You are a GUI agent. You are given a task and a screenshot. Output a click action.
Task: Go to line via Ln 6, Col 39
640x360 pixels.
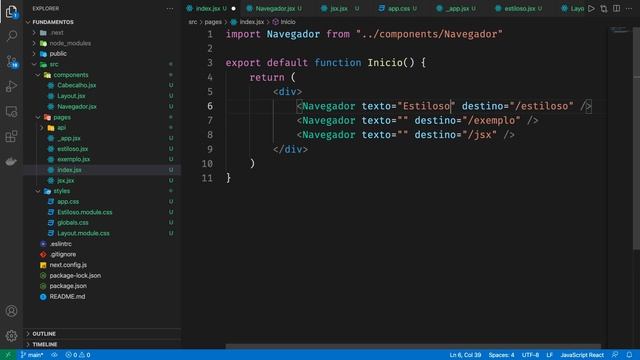[465, 355]
